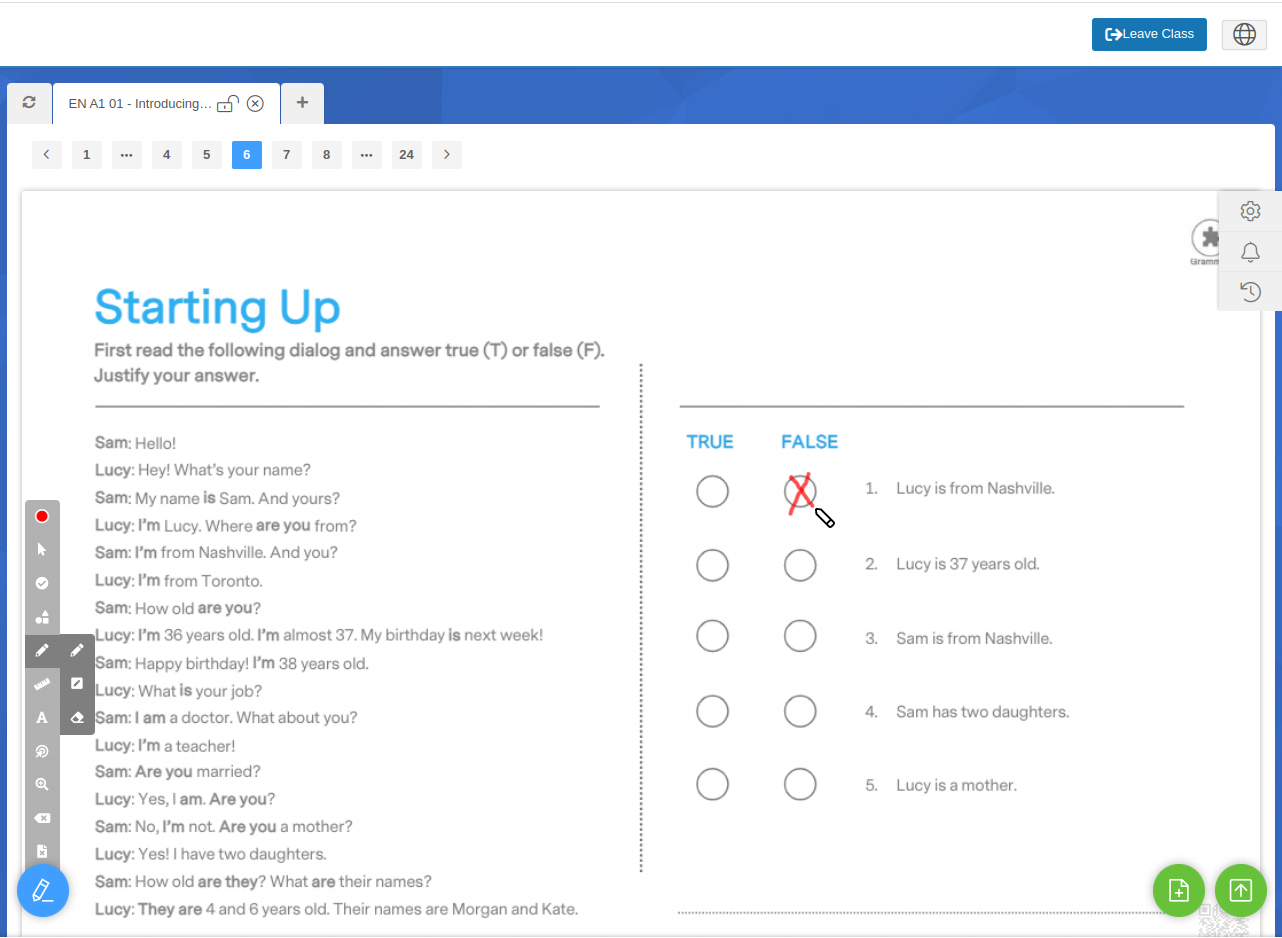Click the Grammar puzzle icon
This screenshot has width=1282, height=938.
point(1208,240)
